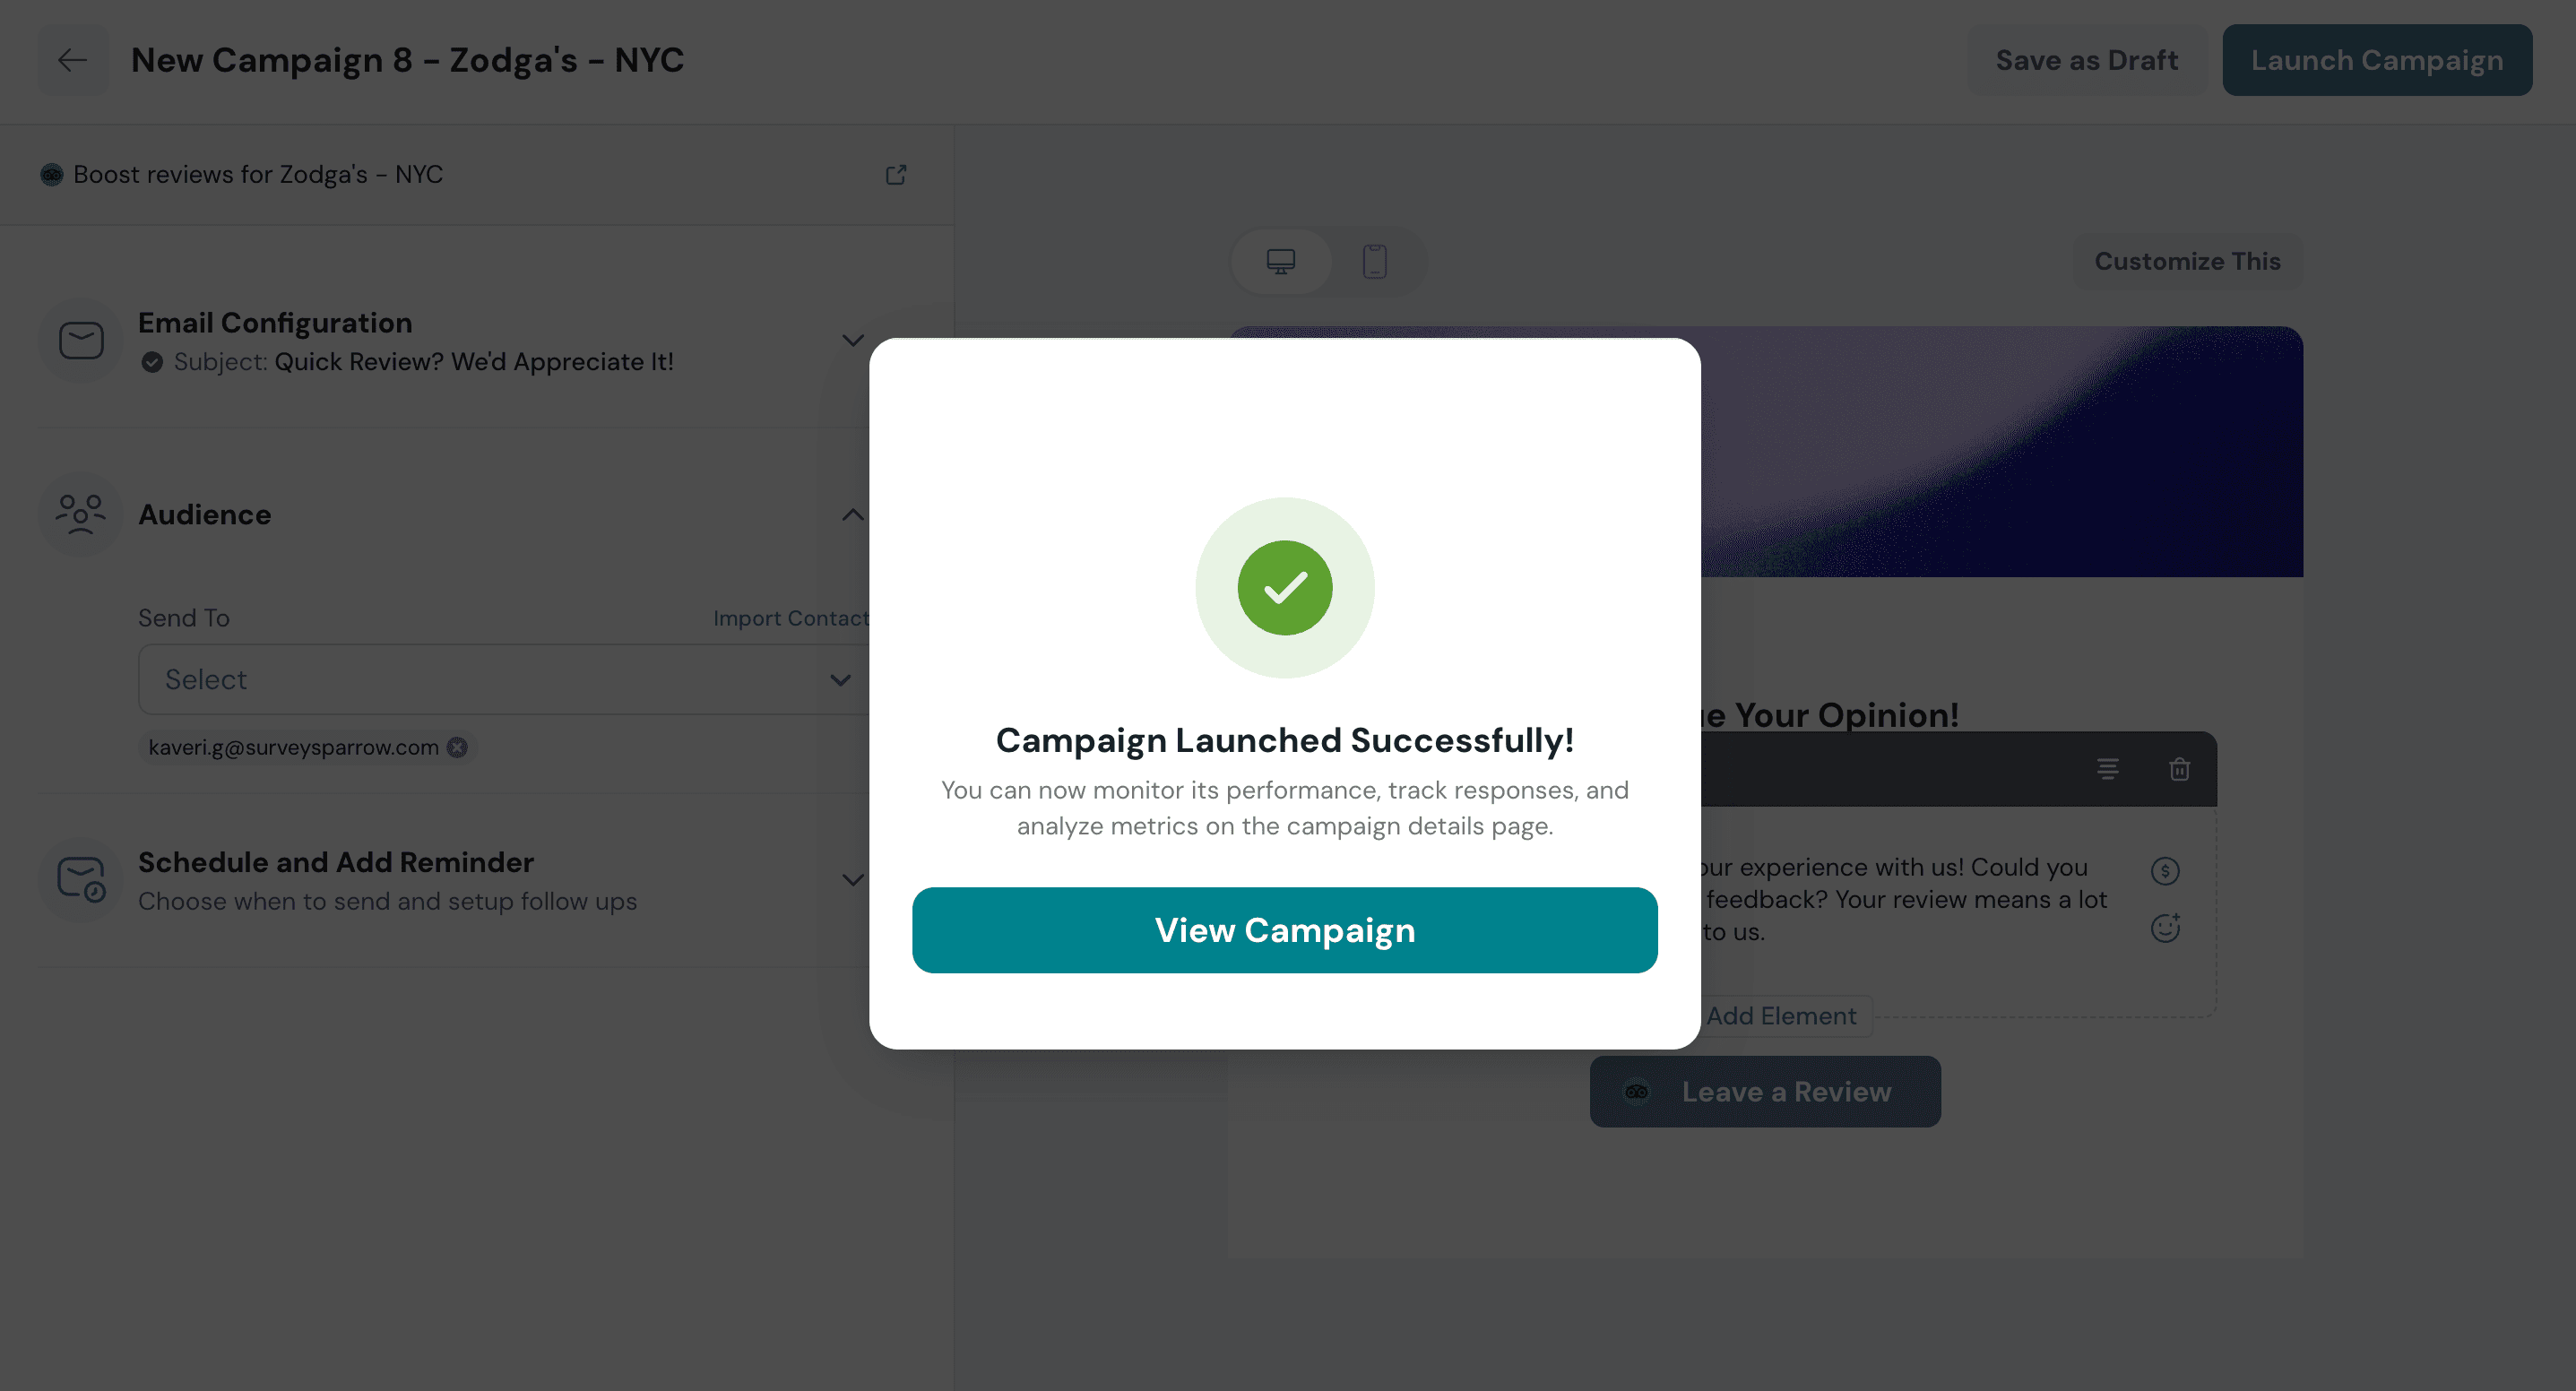The height and width of the screenshot is (1391, 2576).
Task: Open the external link icon beside Boost reviews
Action: click(x=896, y=175)
